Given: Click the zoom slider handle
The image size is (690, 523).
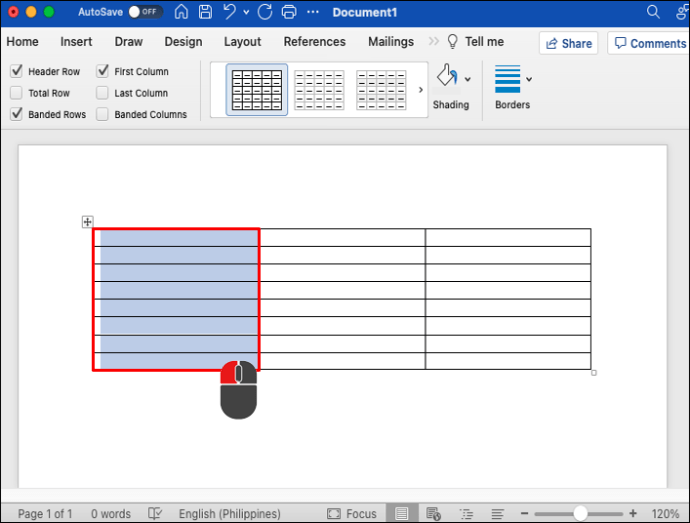Looking at the screenshot, I should (580, 513).
